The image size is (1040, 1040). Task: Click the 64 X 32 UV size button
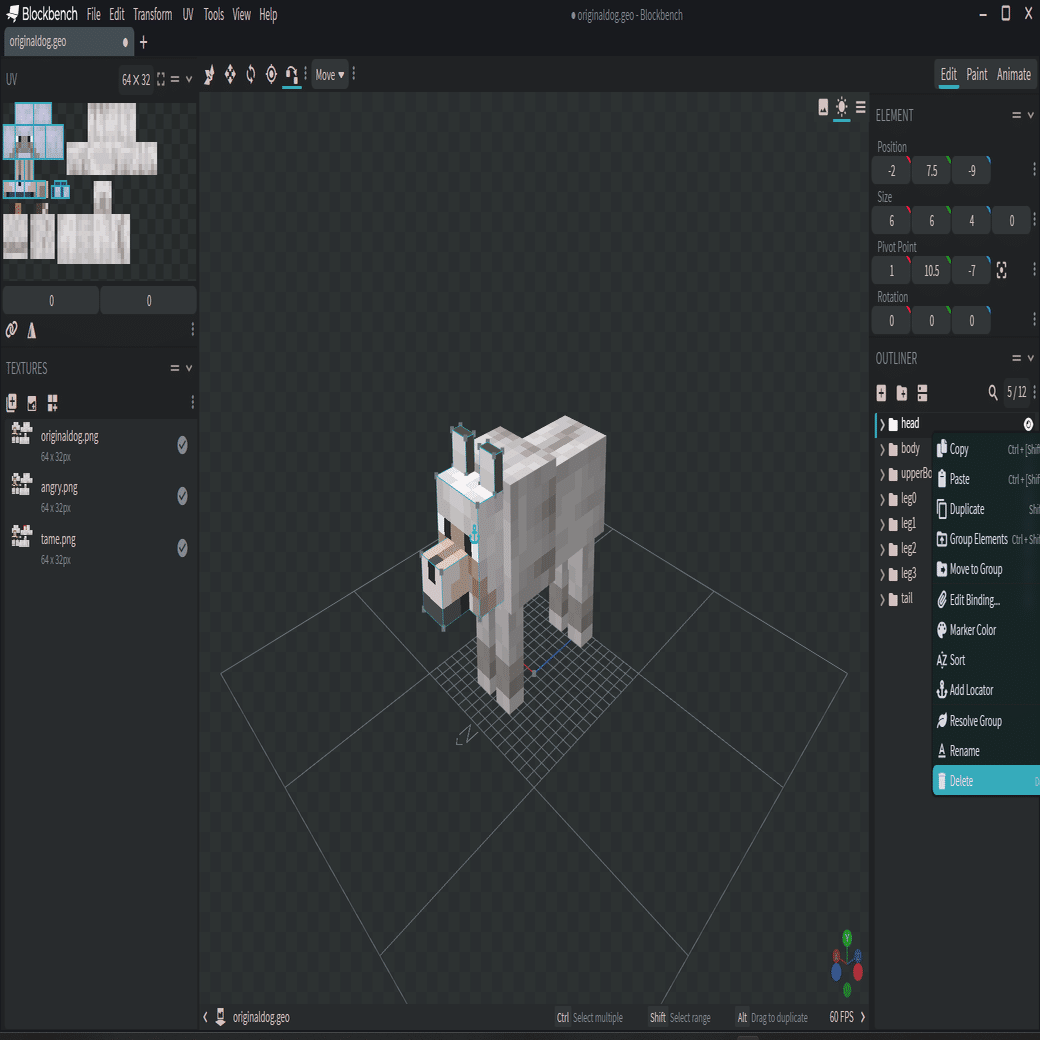pos(136,80)
